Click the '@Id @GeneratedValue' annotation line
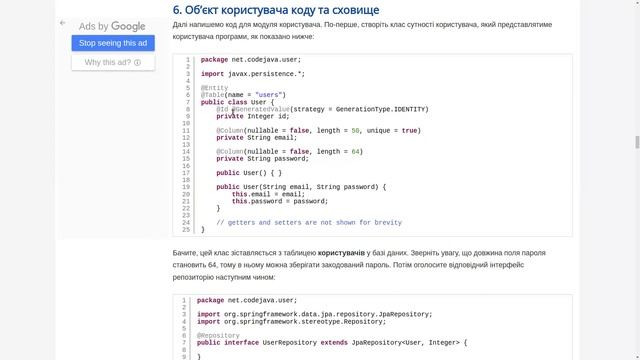The height and width of the screenshot is (360, 640). click(322, 109)
